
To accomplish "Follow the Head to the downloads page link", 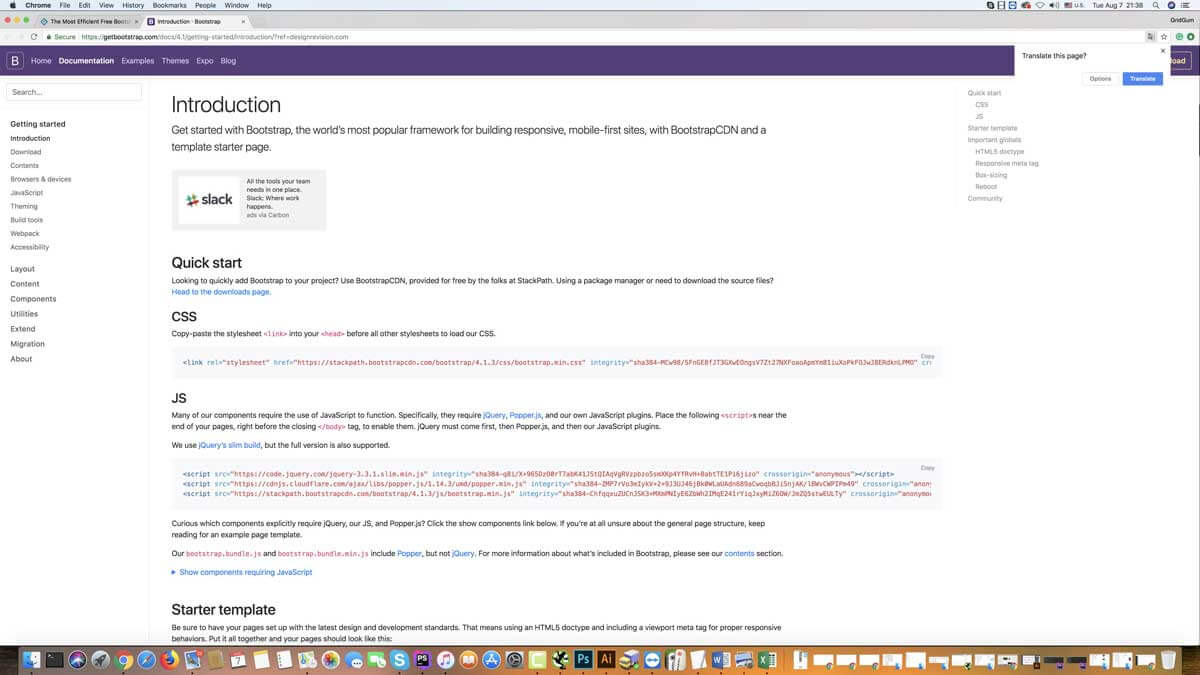I will coord(221,292).
